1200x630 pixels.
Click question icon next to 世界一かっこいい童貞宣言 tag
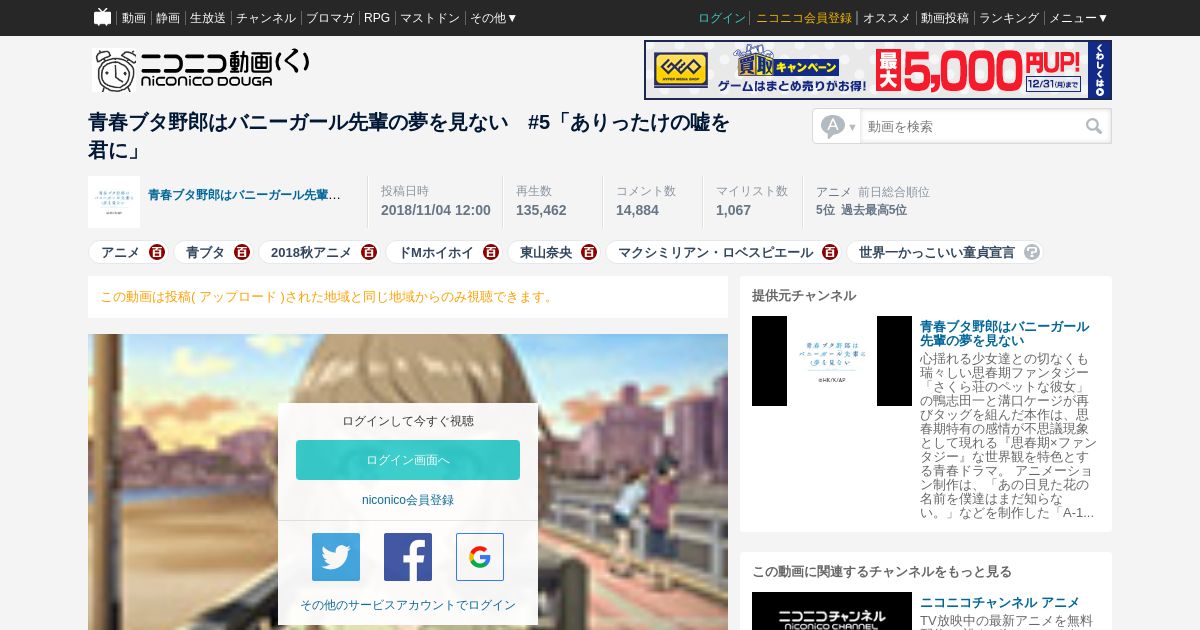coord(1032,252)
